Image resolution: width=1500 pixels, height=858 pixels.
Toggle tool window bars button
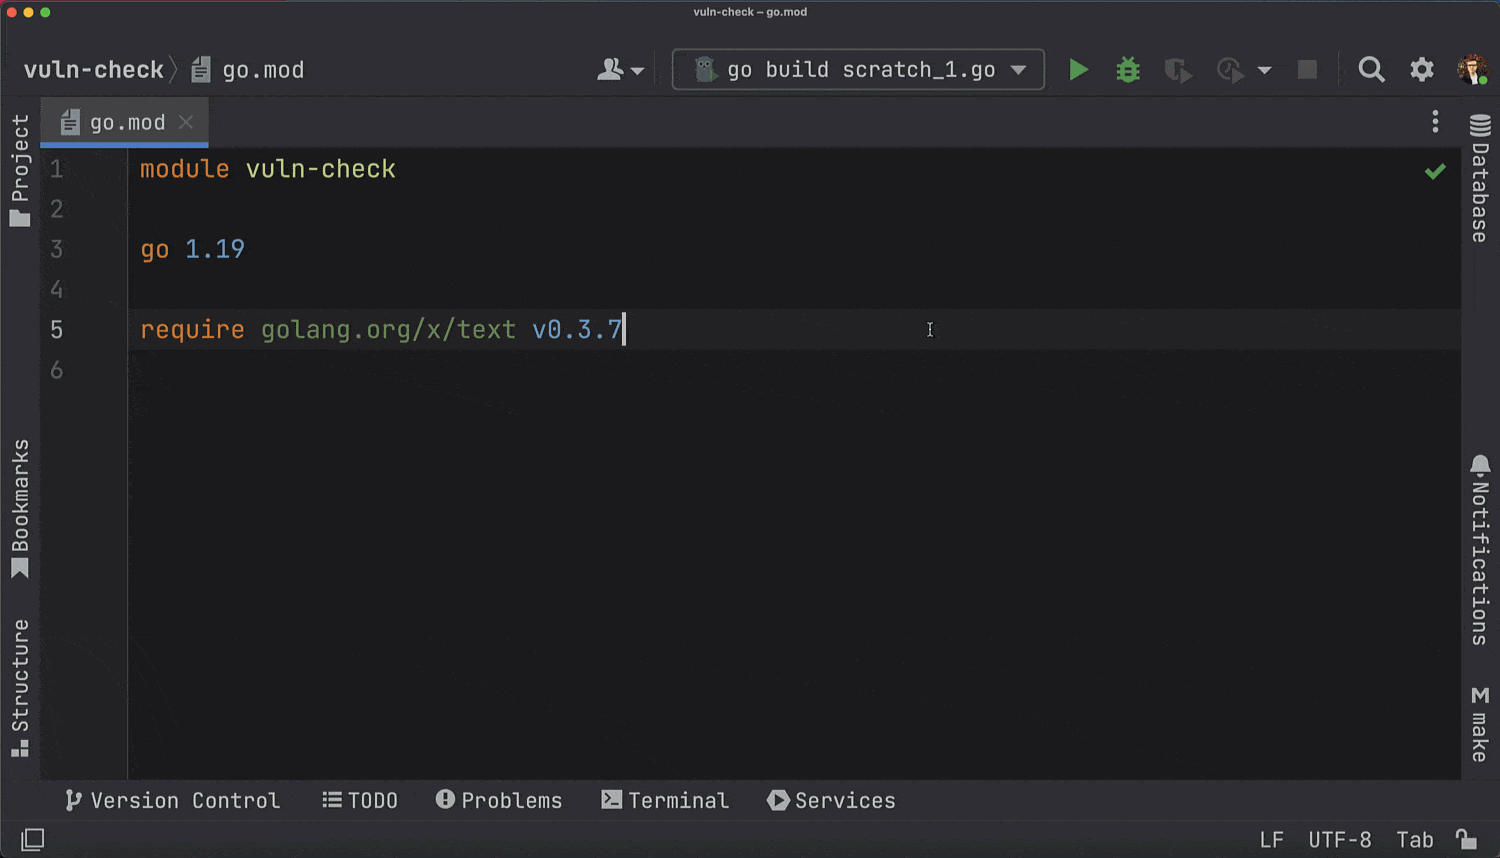[32, 839]
